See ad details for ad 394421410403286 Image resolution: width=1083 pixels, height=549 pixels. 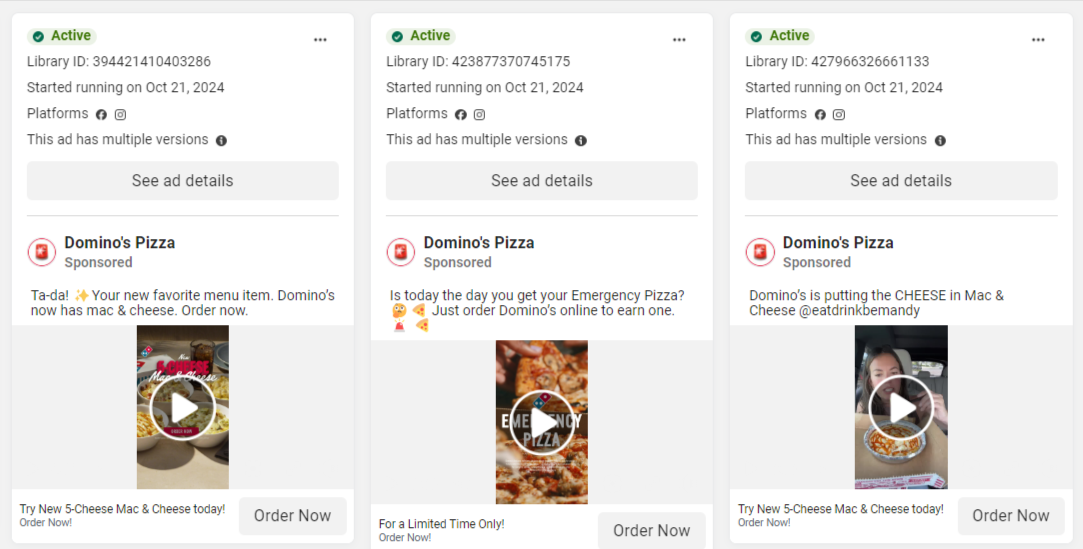click(x=182, y=181)
